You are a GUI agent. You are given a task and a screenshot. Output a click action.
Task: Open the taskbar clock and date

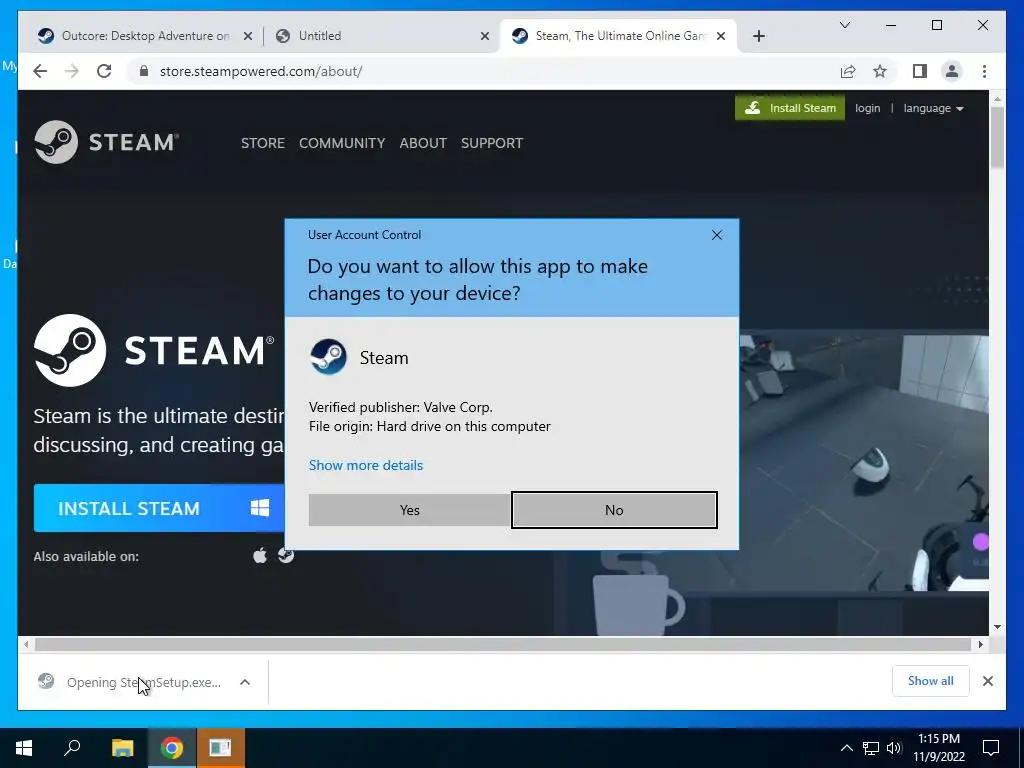(939, 748)
